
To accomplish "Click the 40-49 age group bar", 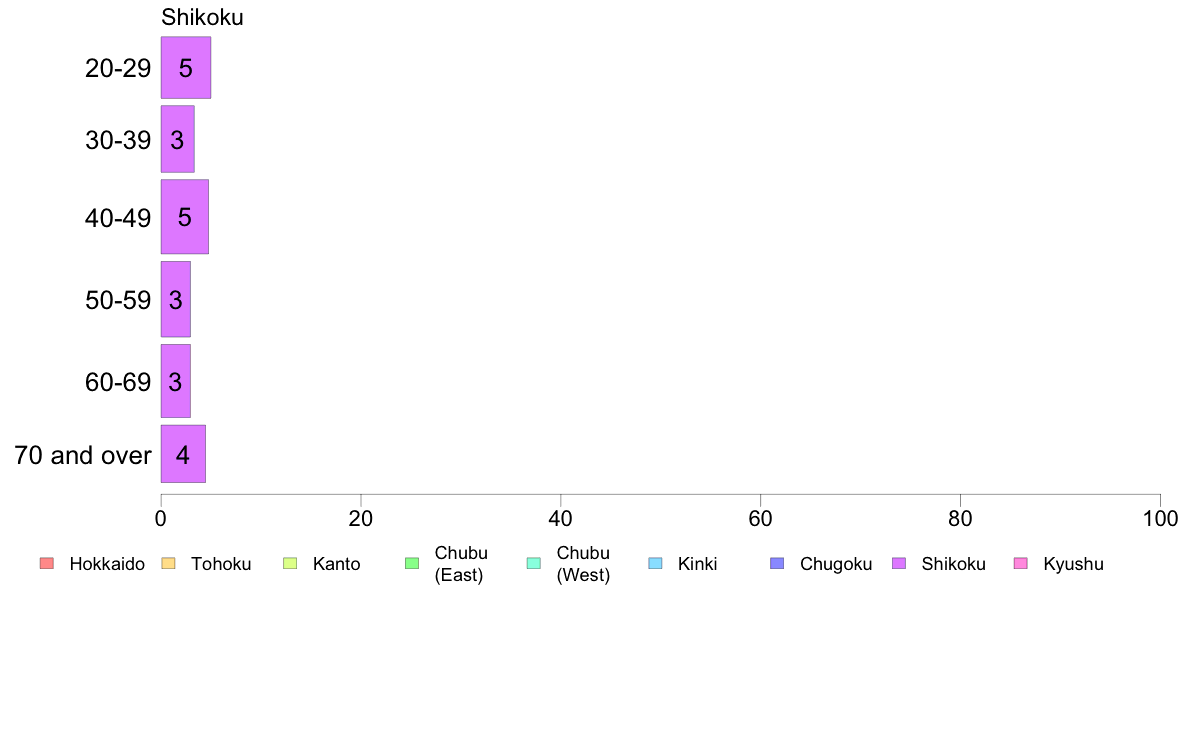I will 184,217.
